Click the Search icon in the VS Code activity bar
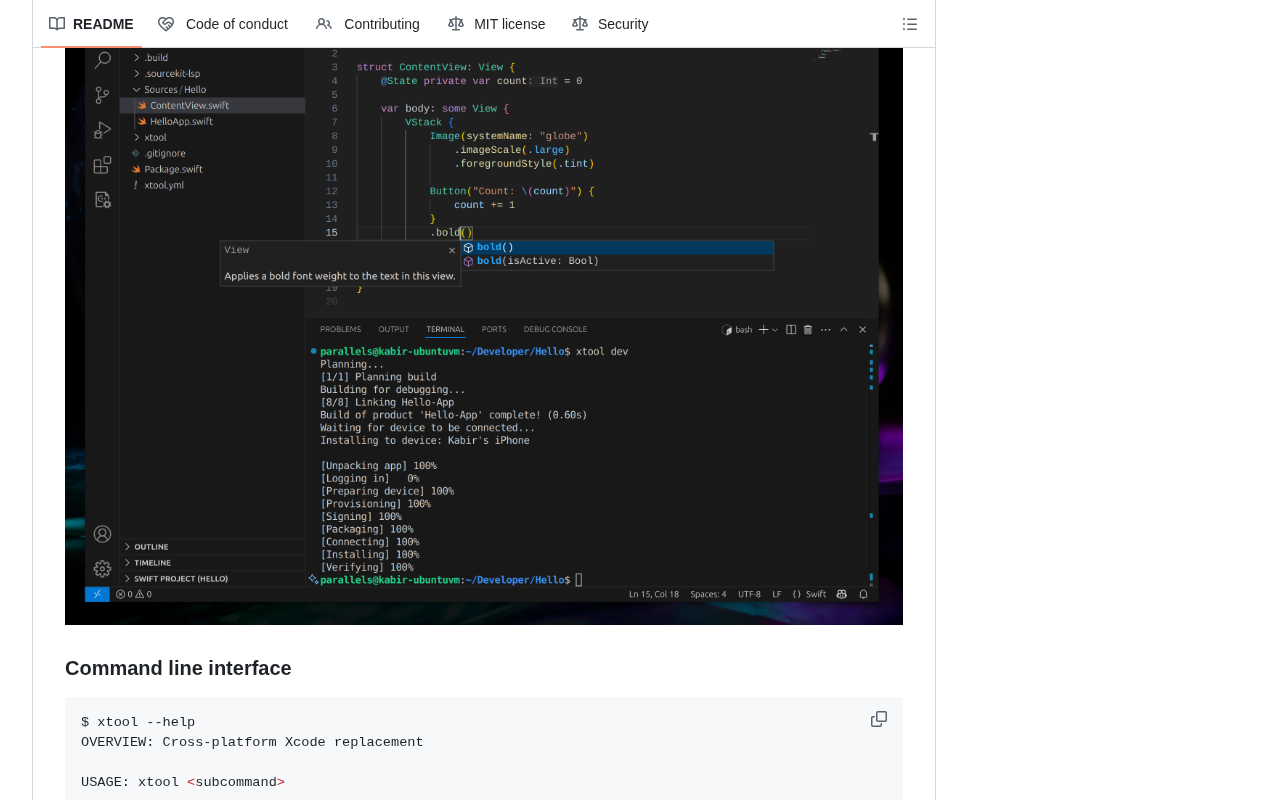Screen dimensions: 1280x800 (102, 61)
